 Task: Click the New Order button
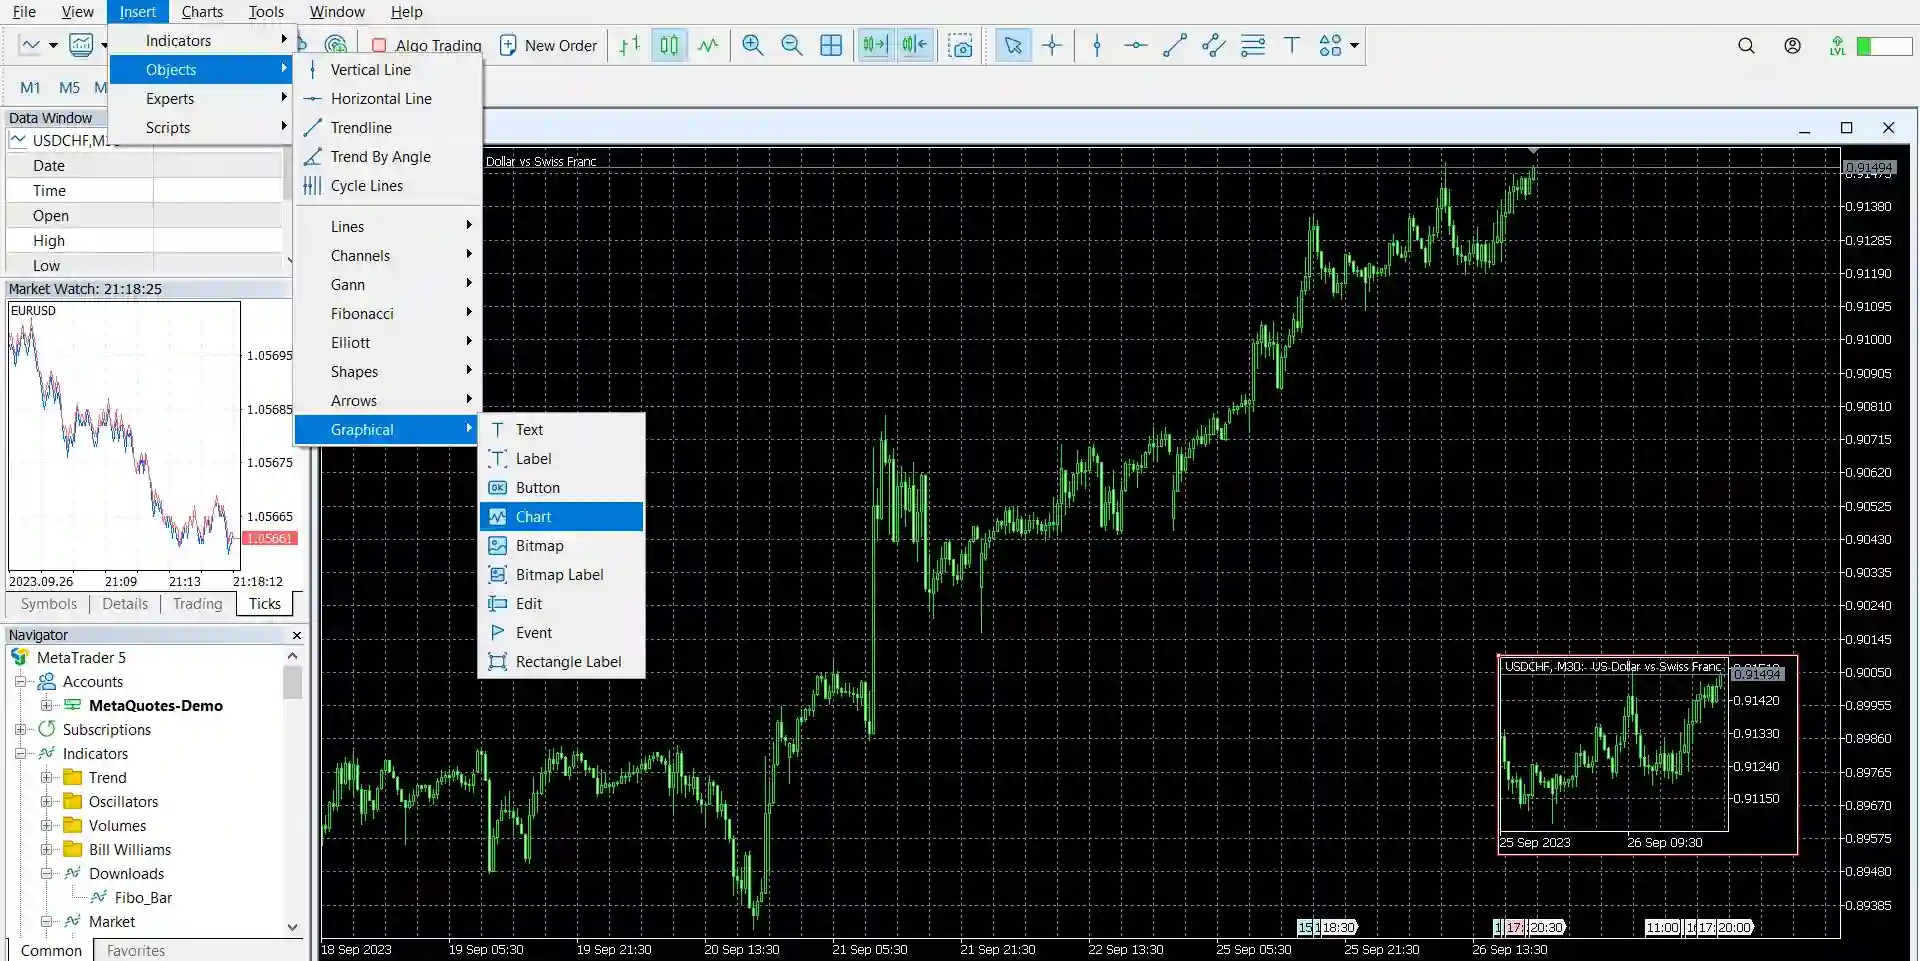548,45
